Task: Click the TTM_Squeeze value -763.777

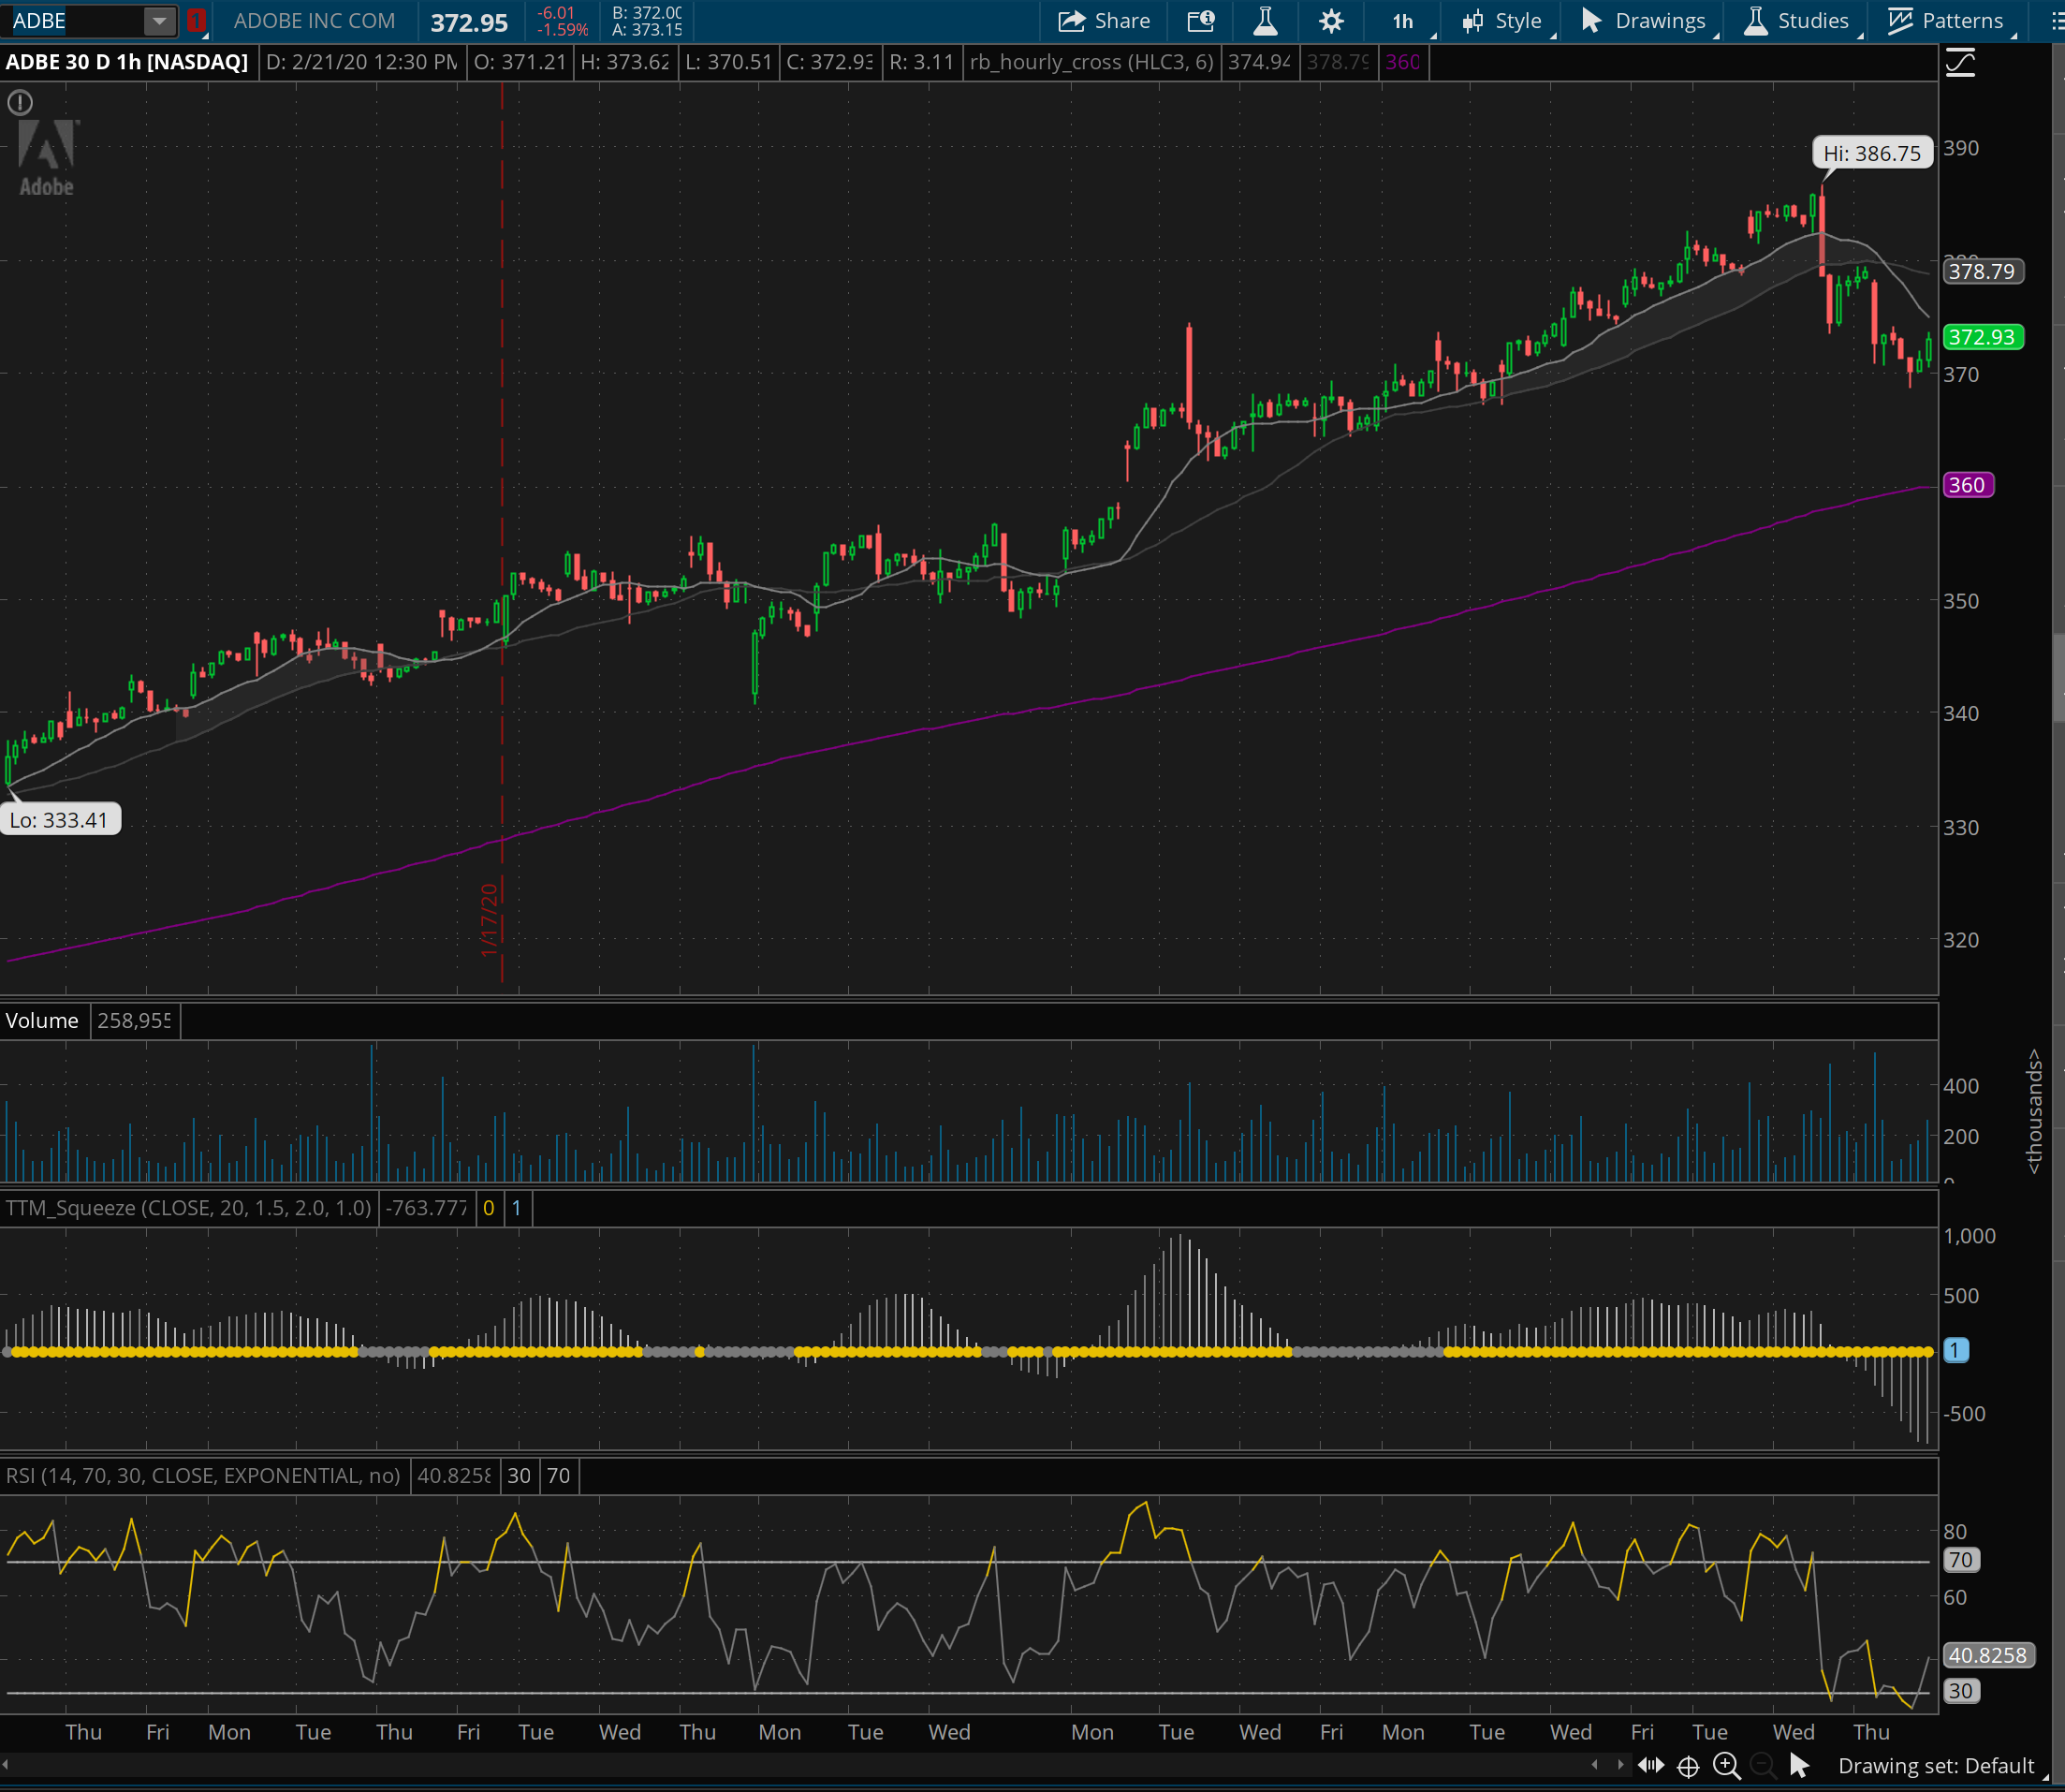Action: (x=426, y=1208)
